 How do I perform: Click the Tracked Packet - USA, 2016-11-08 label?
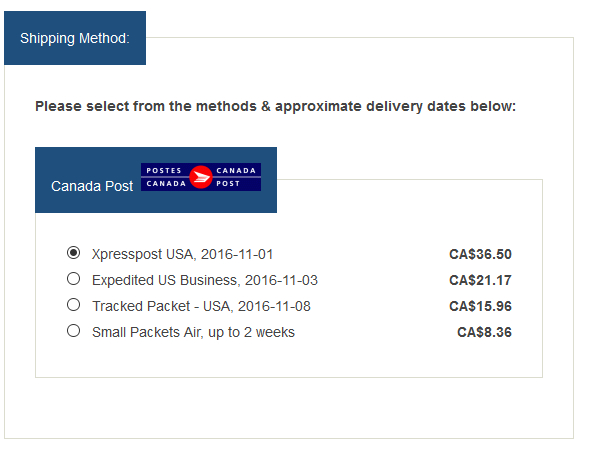coord(201,306)
